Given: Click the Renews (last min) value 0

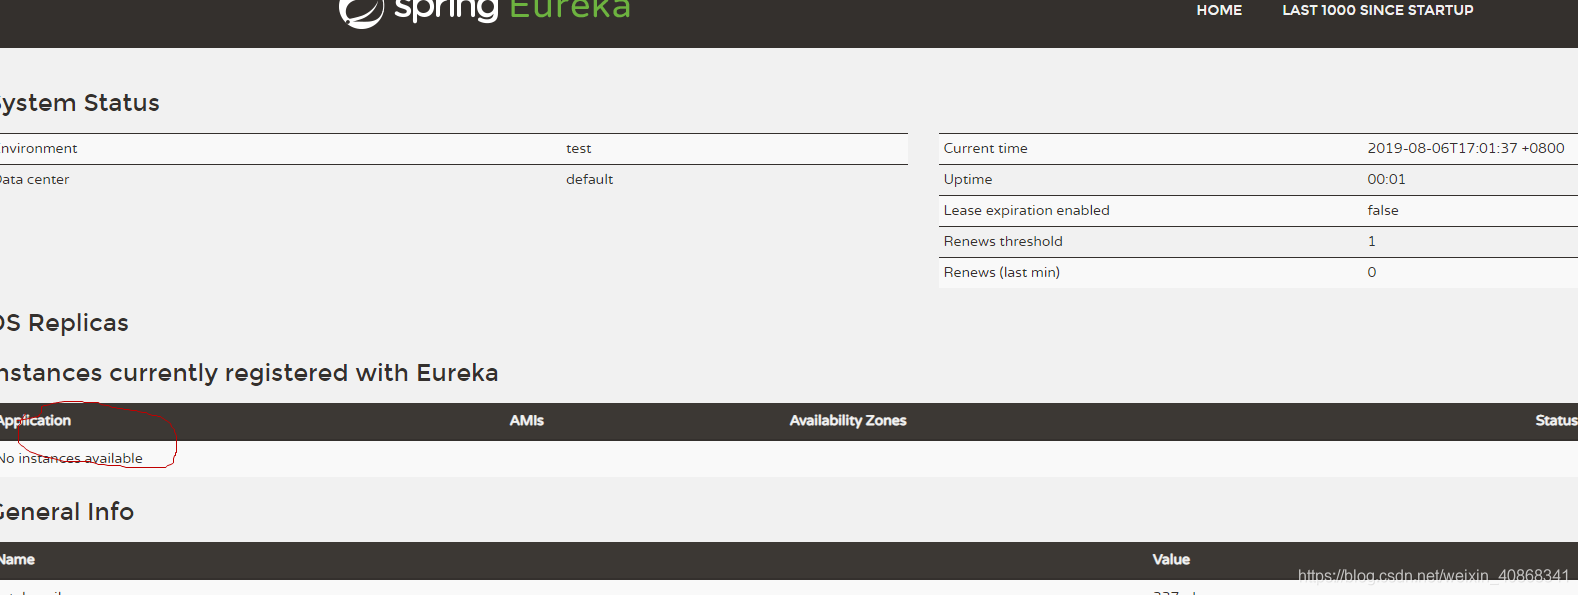Looking at the screenshot, I should point(1371,272).
